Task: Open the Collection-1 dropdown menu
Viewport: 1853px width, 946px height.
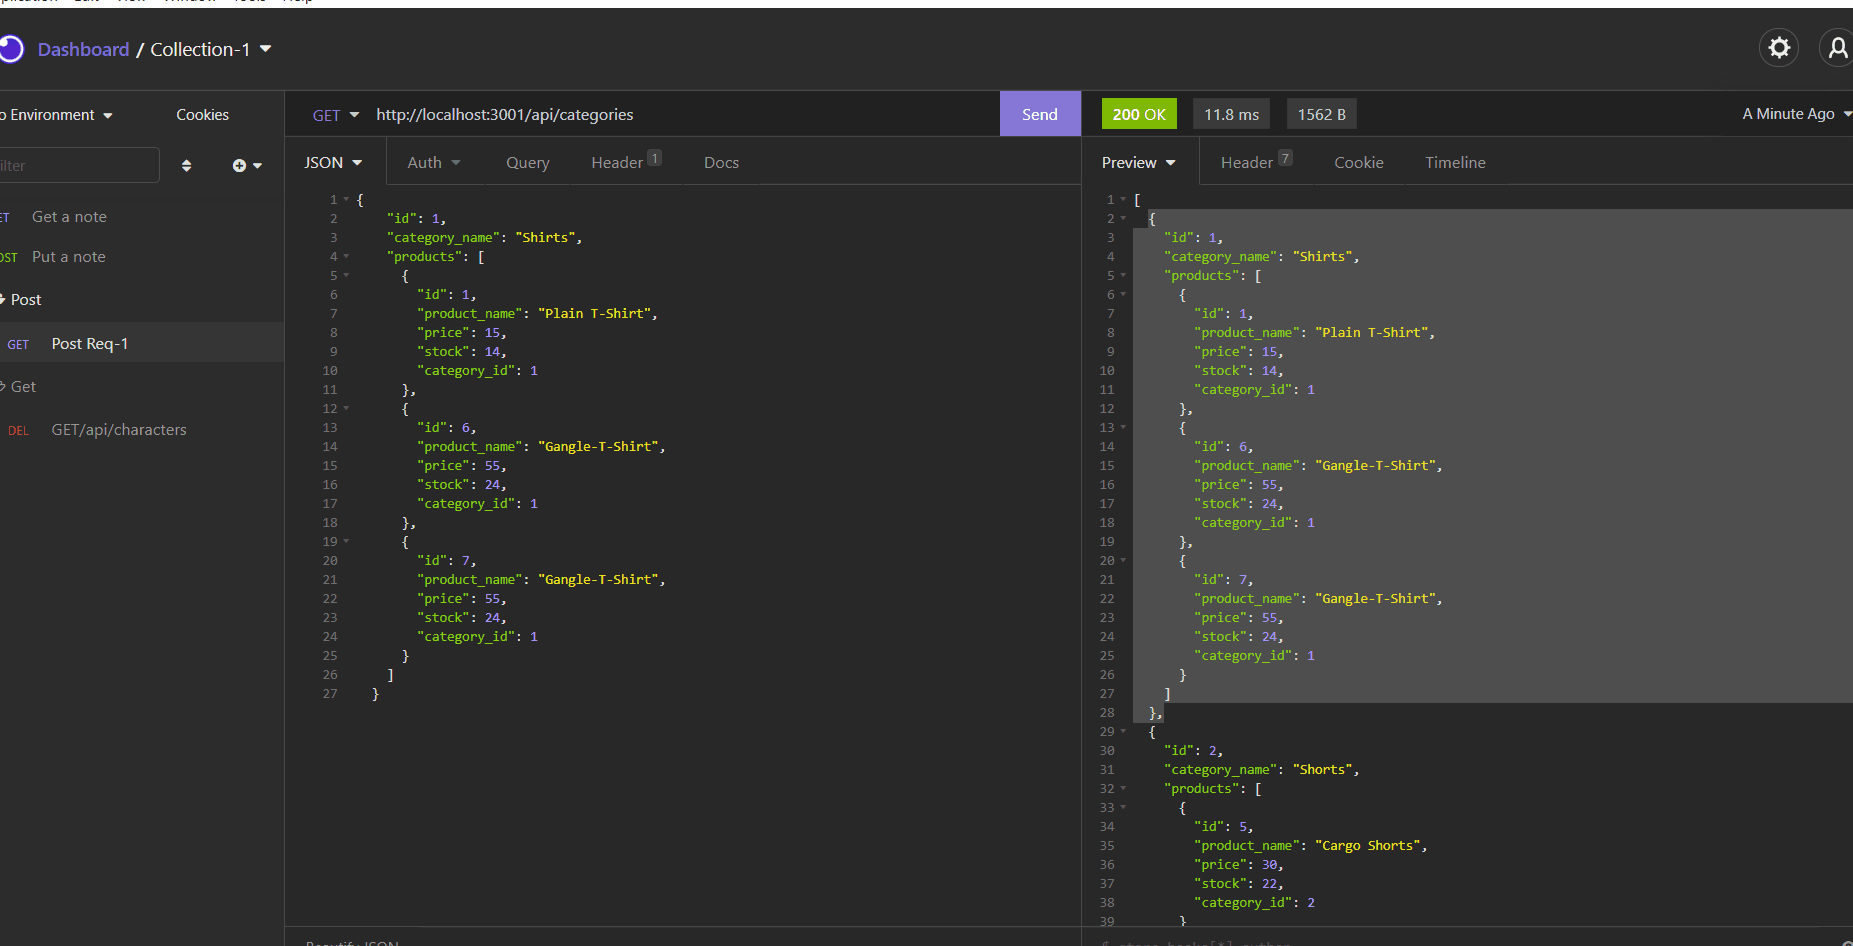Action: point(211,50)
